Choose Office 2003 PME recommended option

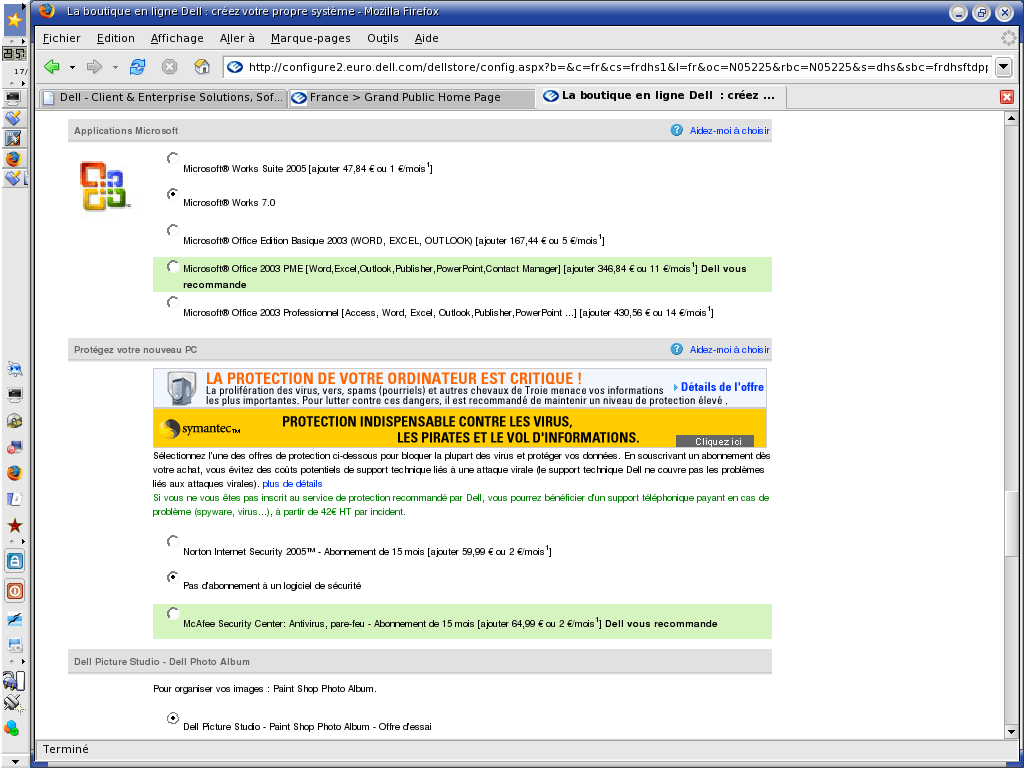coord(172,266)
